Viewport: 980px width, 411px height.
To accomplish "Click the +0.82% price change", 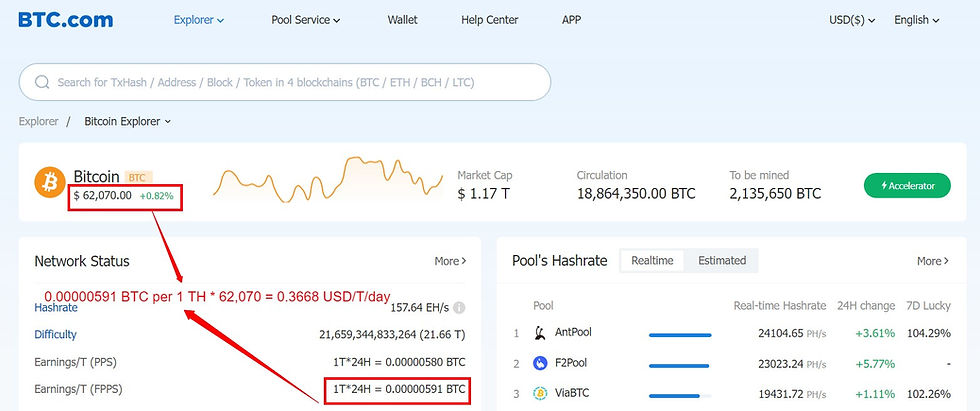I will pos(156,196).
